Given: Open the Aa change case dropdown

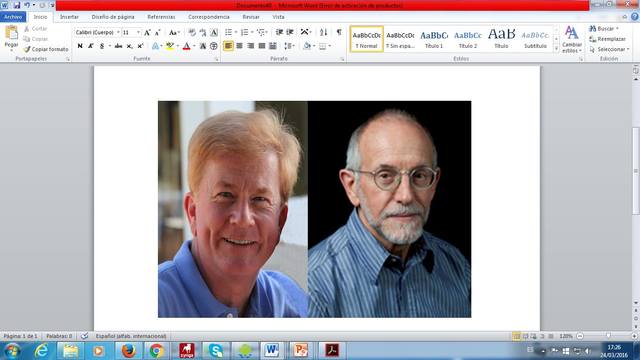Looking at the screenshot, I should click(174, 32).
